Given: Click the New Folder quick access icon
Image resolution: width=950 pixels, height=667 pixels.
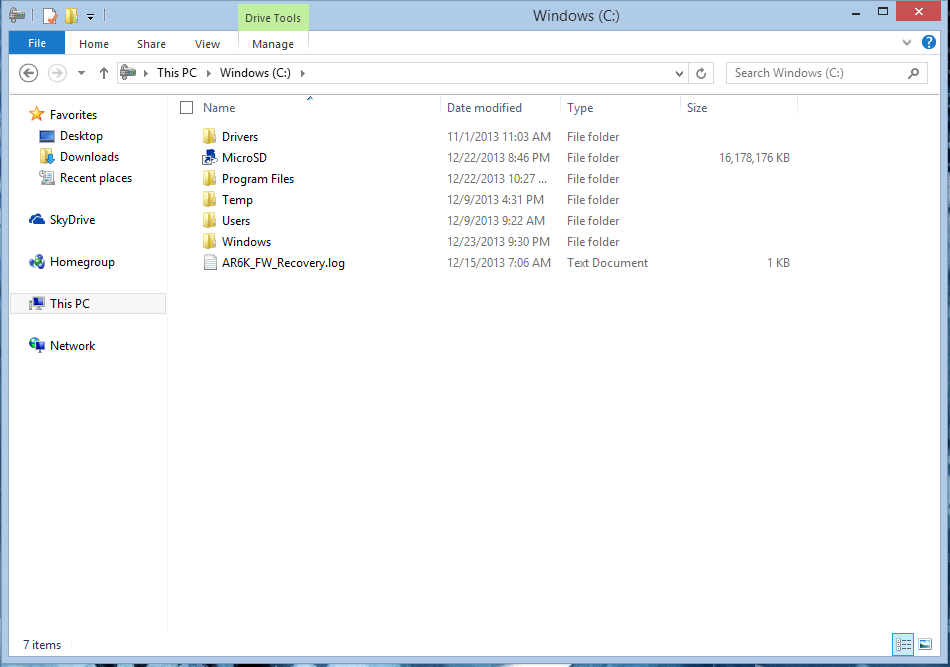Looking at the screenshot, I should tap(71, 16).
